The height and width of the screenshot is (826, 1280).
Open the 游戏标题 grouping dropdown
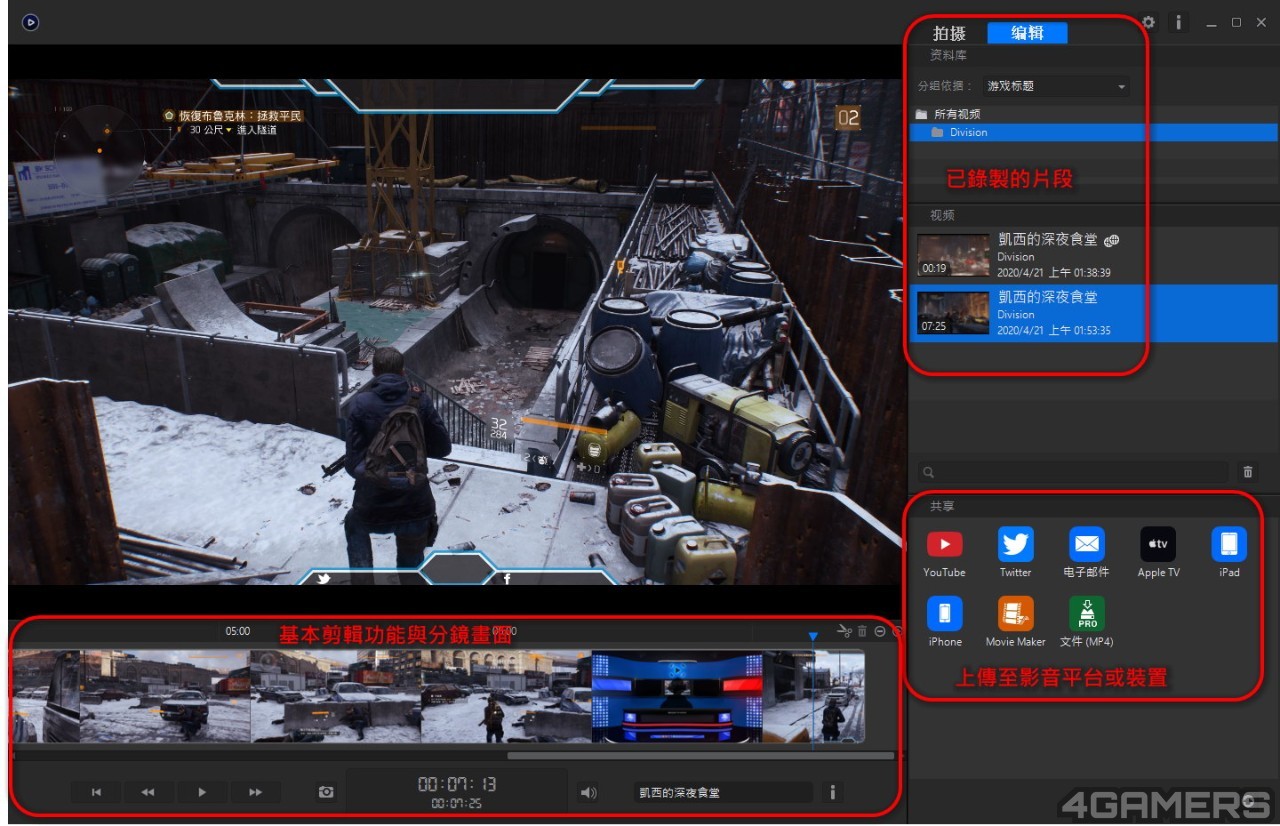(1056, 86)
